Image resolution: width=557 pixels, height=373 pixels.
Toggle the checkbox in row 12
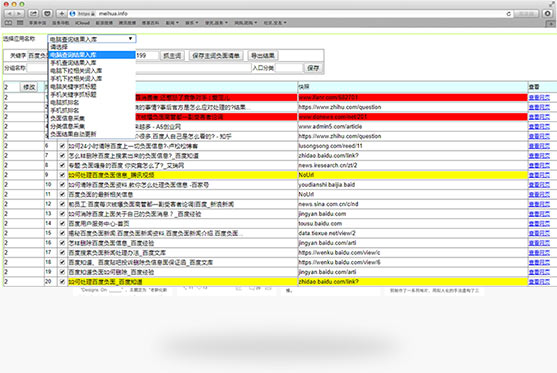pos(62,204)
